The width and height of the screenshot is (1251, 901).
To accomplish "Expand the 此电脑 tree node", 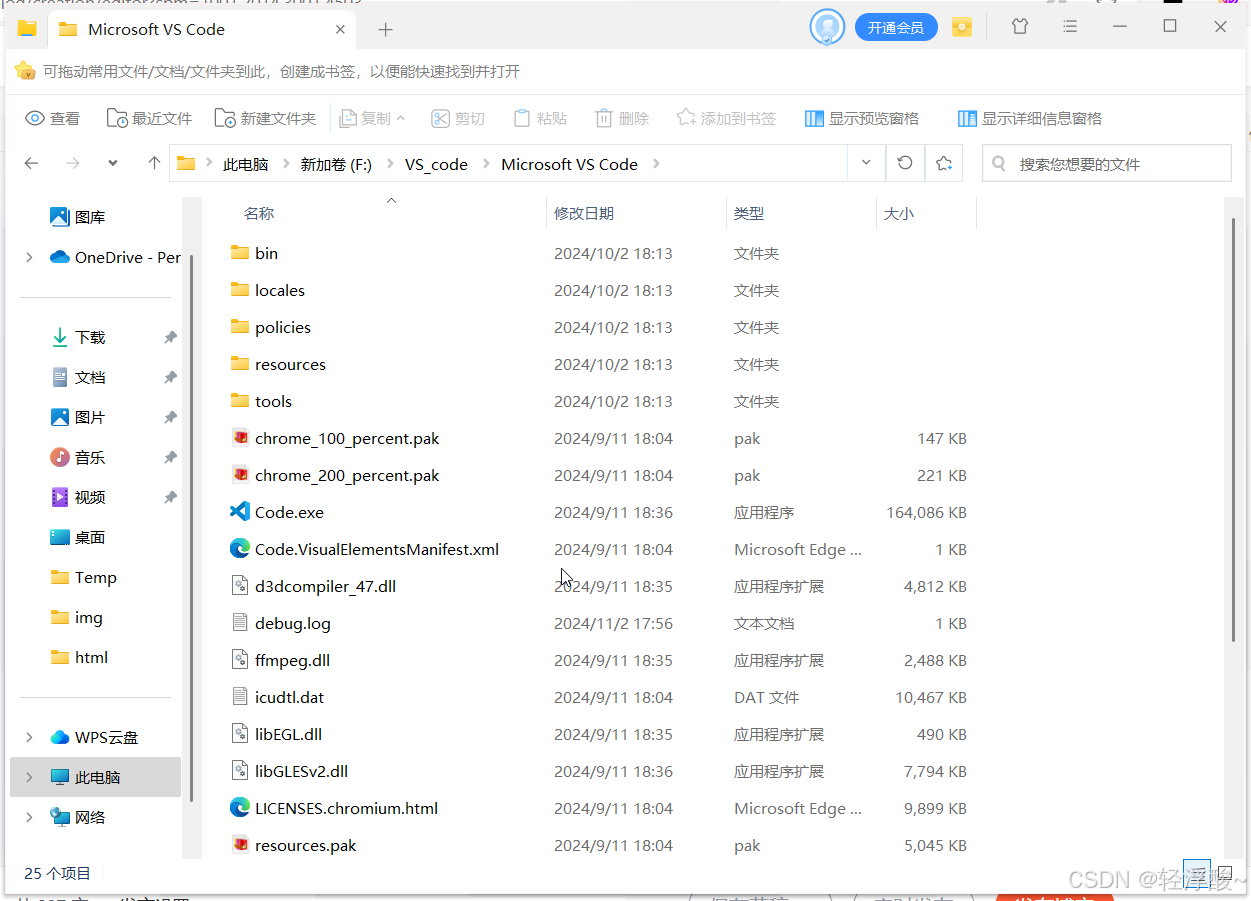I will [30, 777].
